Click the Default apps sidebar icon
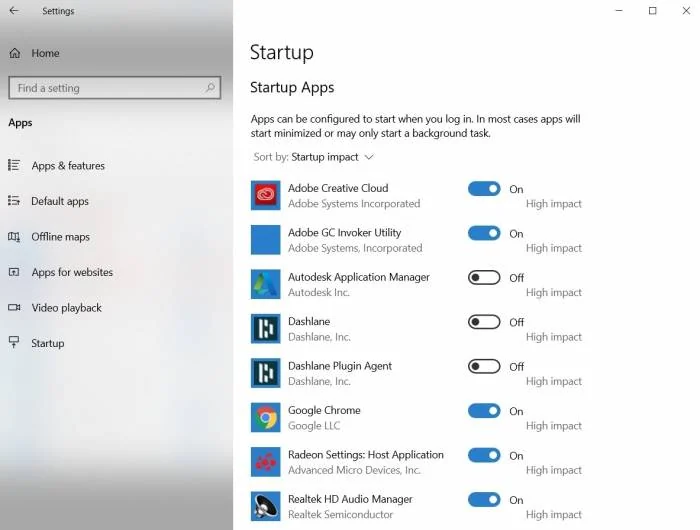The width and height of the screenshot is (700, 530). pos(14,201)
